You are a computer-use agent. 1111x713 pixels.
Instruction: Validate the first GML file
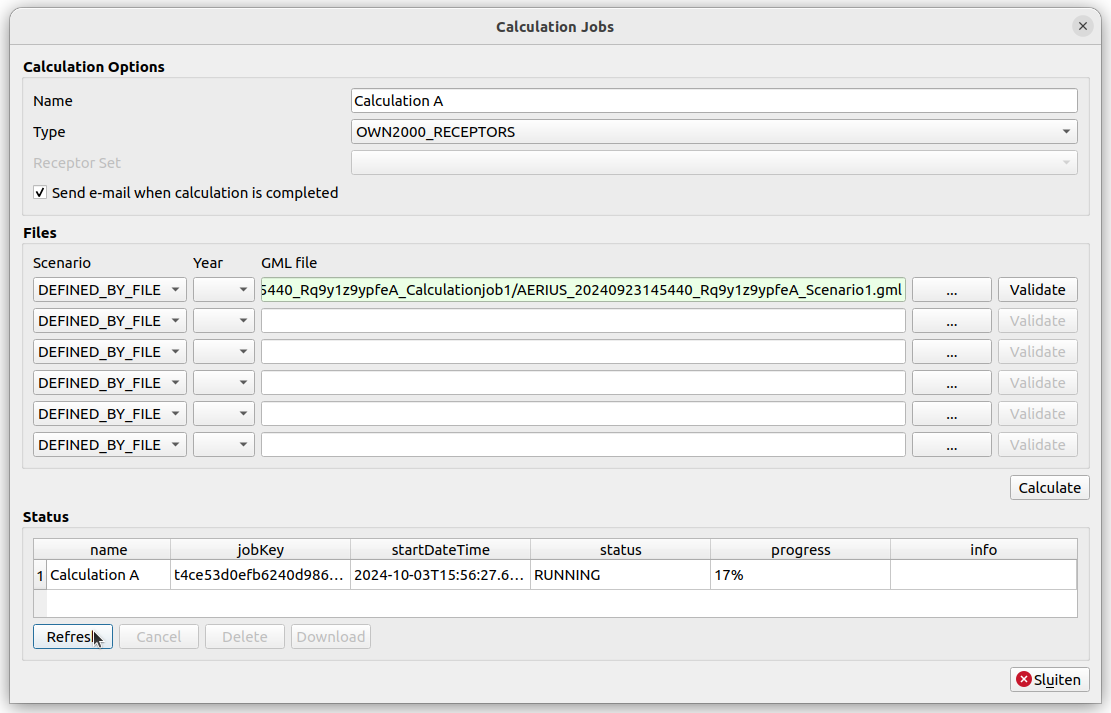pos(1037,290)
